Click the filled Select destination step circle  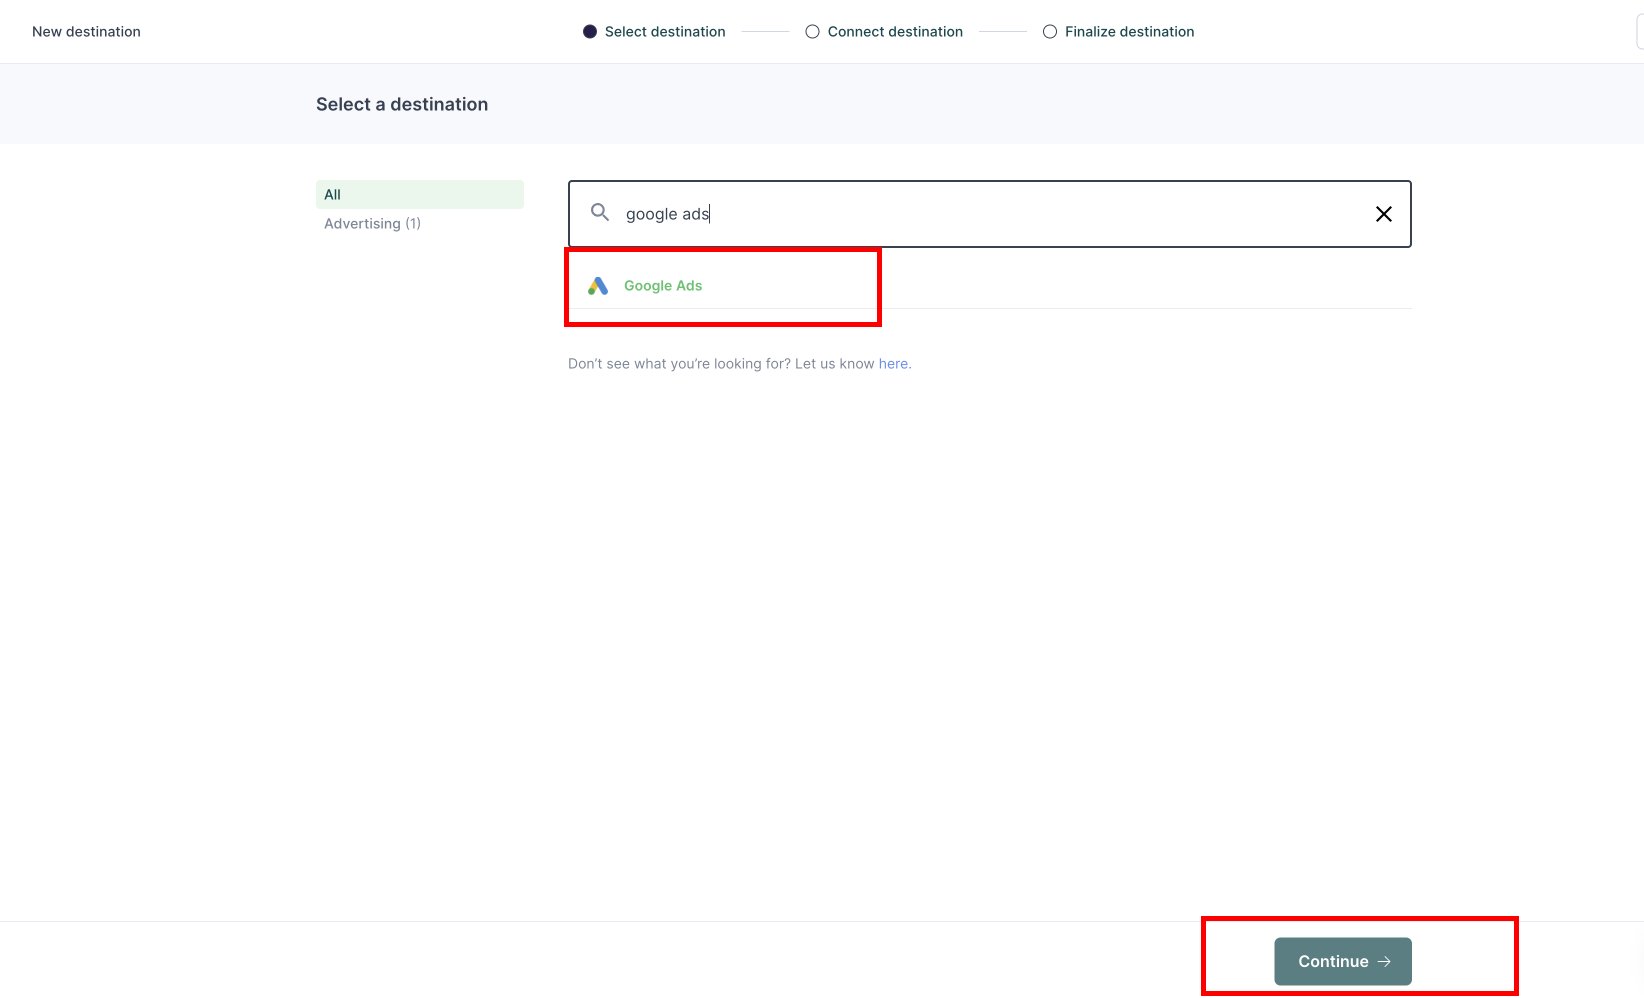tap(589, 31)
